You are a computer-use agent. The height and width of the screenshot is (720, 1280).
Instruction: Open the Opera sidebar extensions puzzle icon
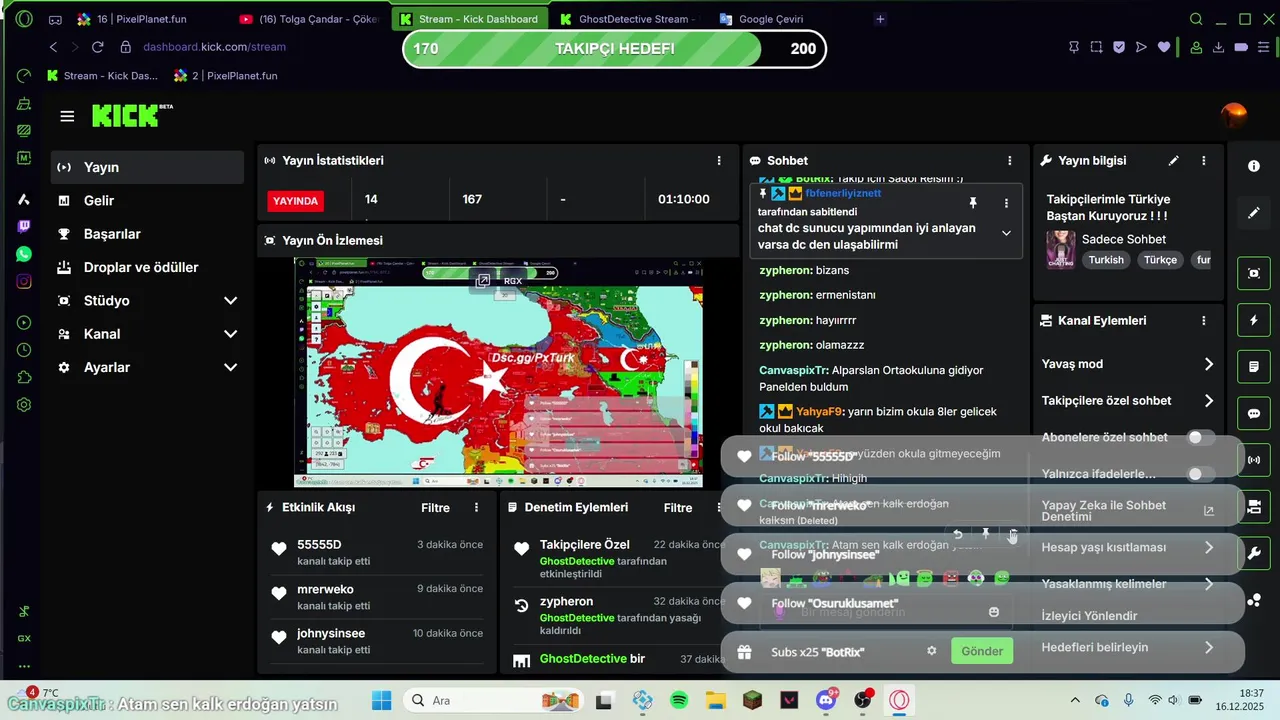[24, 377]
